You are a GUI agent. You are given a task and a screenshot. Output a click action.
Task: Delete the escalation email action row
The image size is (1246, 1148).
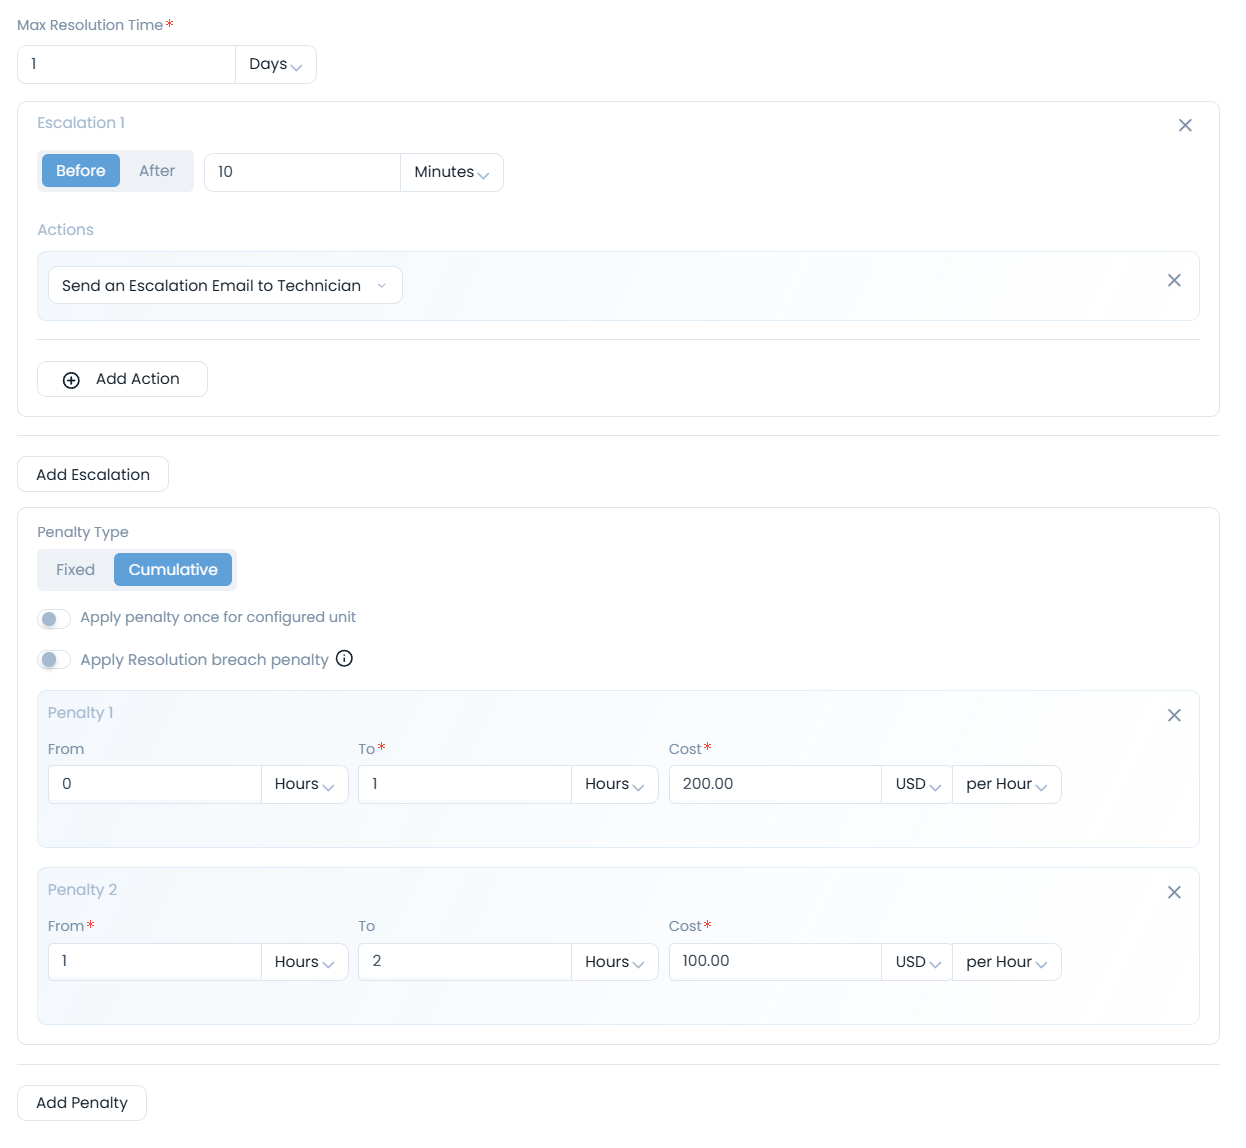1174,280
